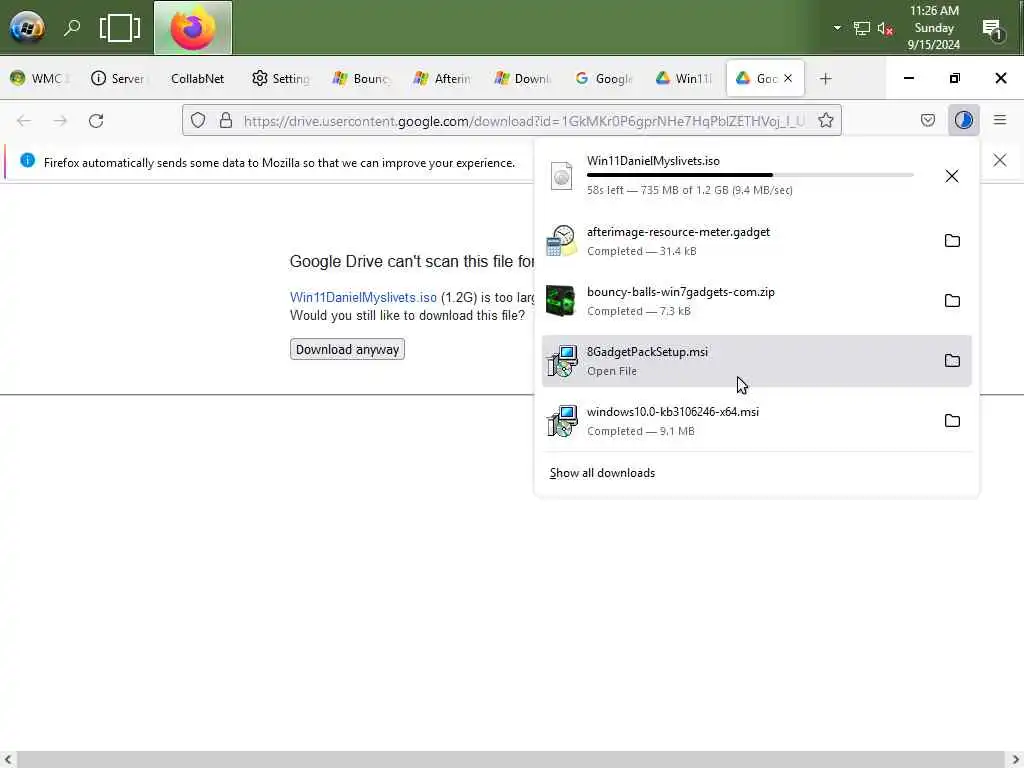Click the tracking protection shield icon

coord(198,120)
